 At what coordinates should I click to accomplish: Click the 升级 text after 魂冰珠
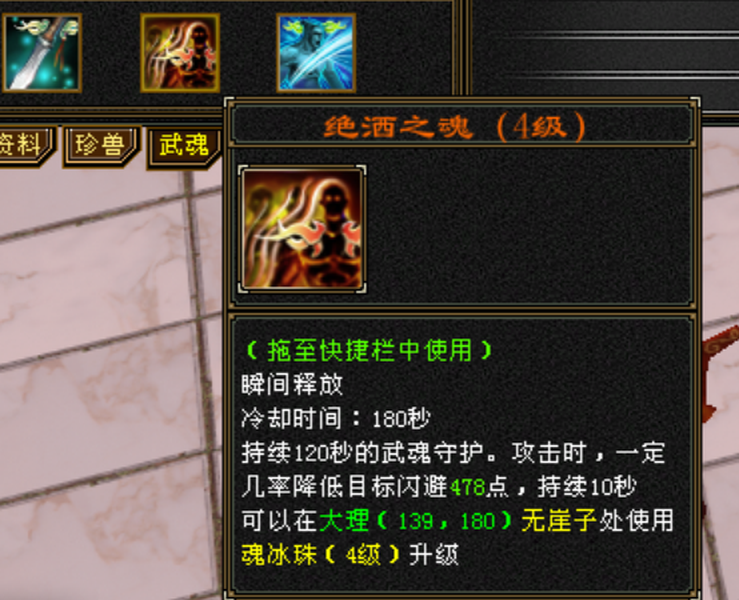pos(434,555)
